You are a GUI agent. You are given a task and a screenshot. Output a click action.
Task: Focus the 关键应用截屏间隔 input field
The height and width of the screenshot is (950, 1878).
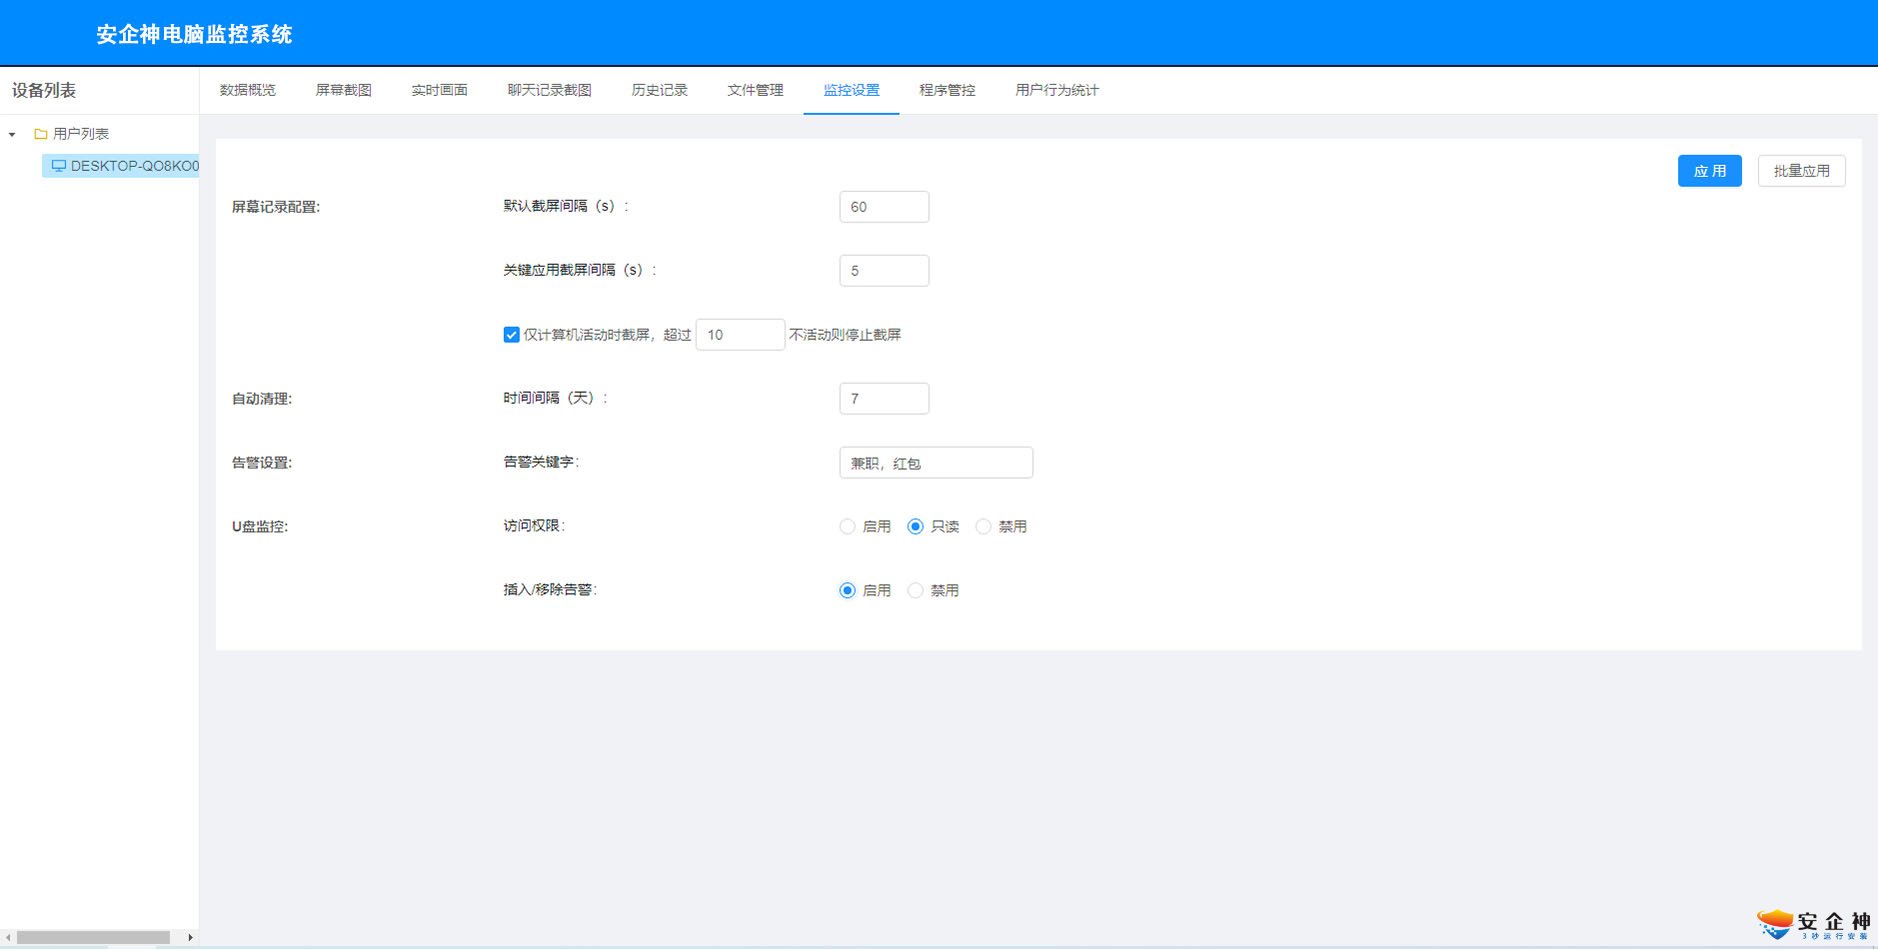(884, 271)
